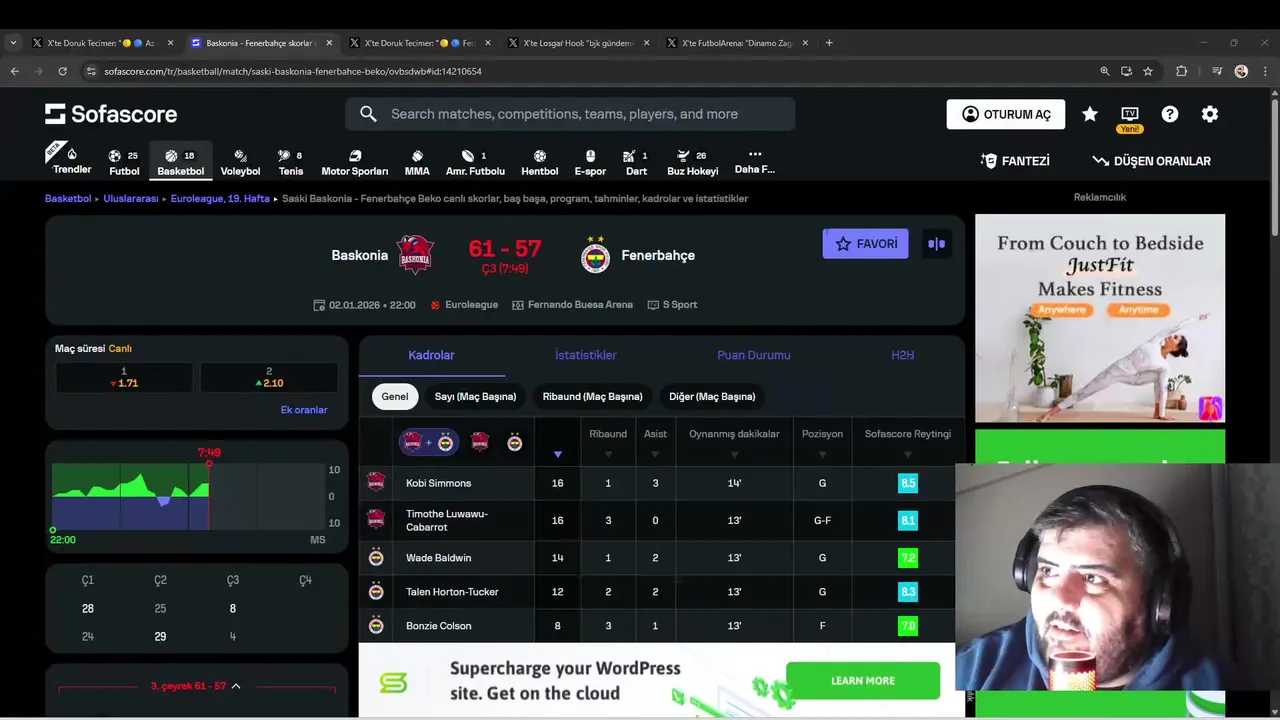The image size is (1280, 720).
Task: Select Sayı (Maç Başına) pill
Action: tap(475, 397)
